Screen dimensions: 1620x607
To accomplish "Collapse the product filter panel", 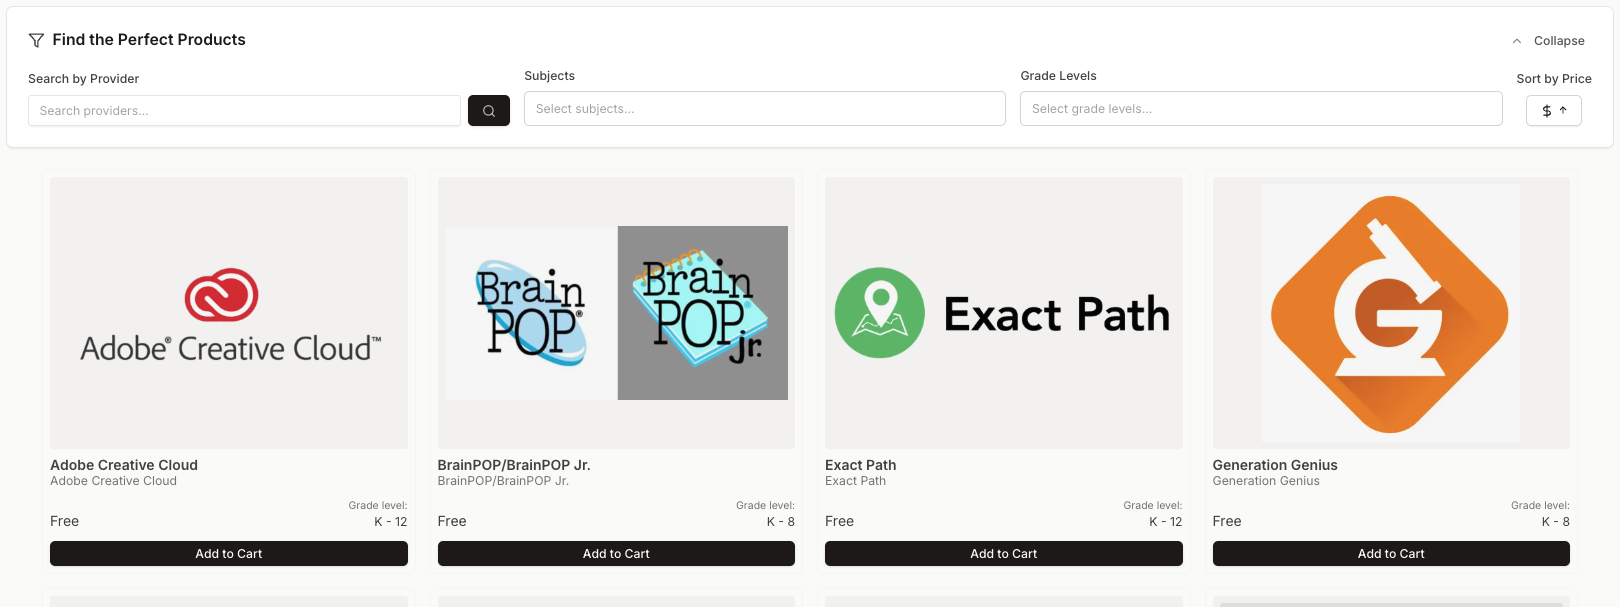I will point(1548,41).
